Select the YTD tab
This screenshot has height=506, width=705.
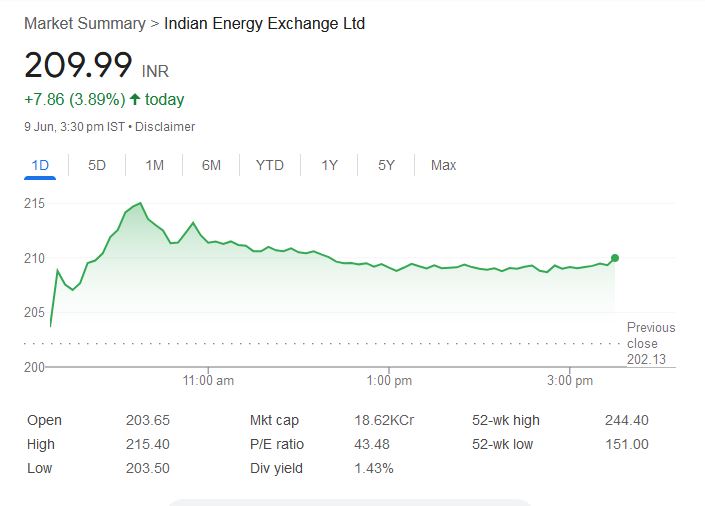click(x=269, y=165)
